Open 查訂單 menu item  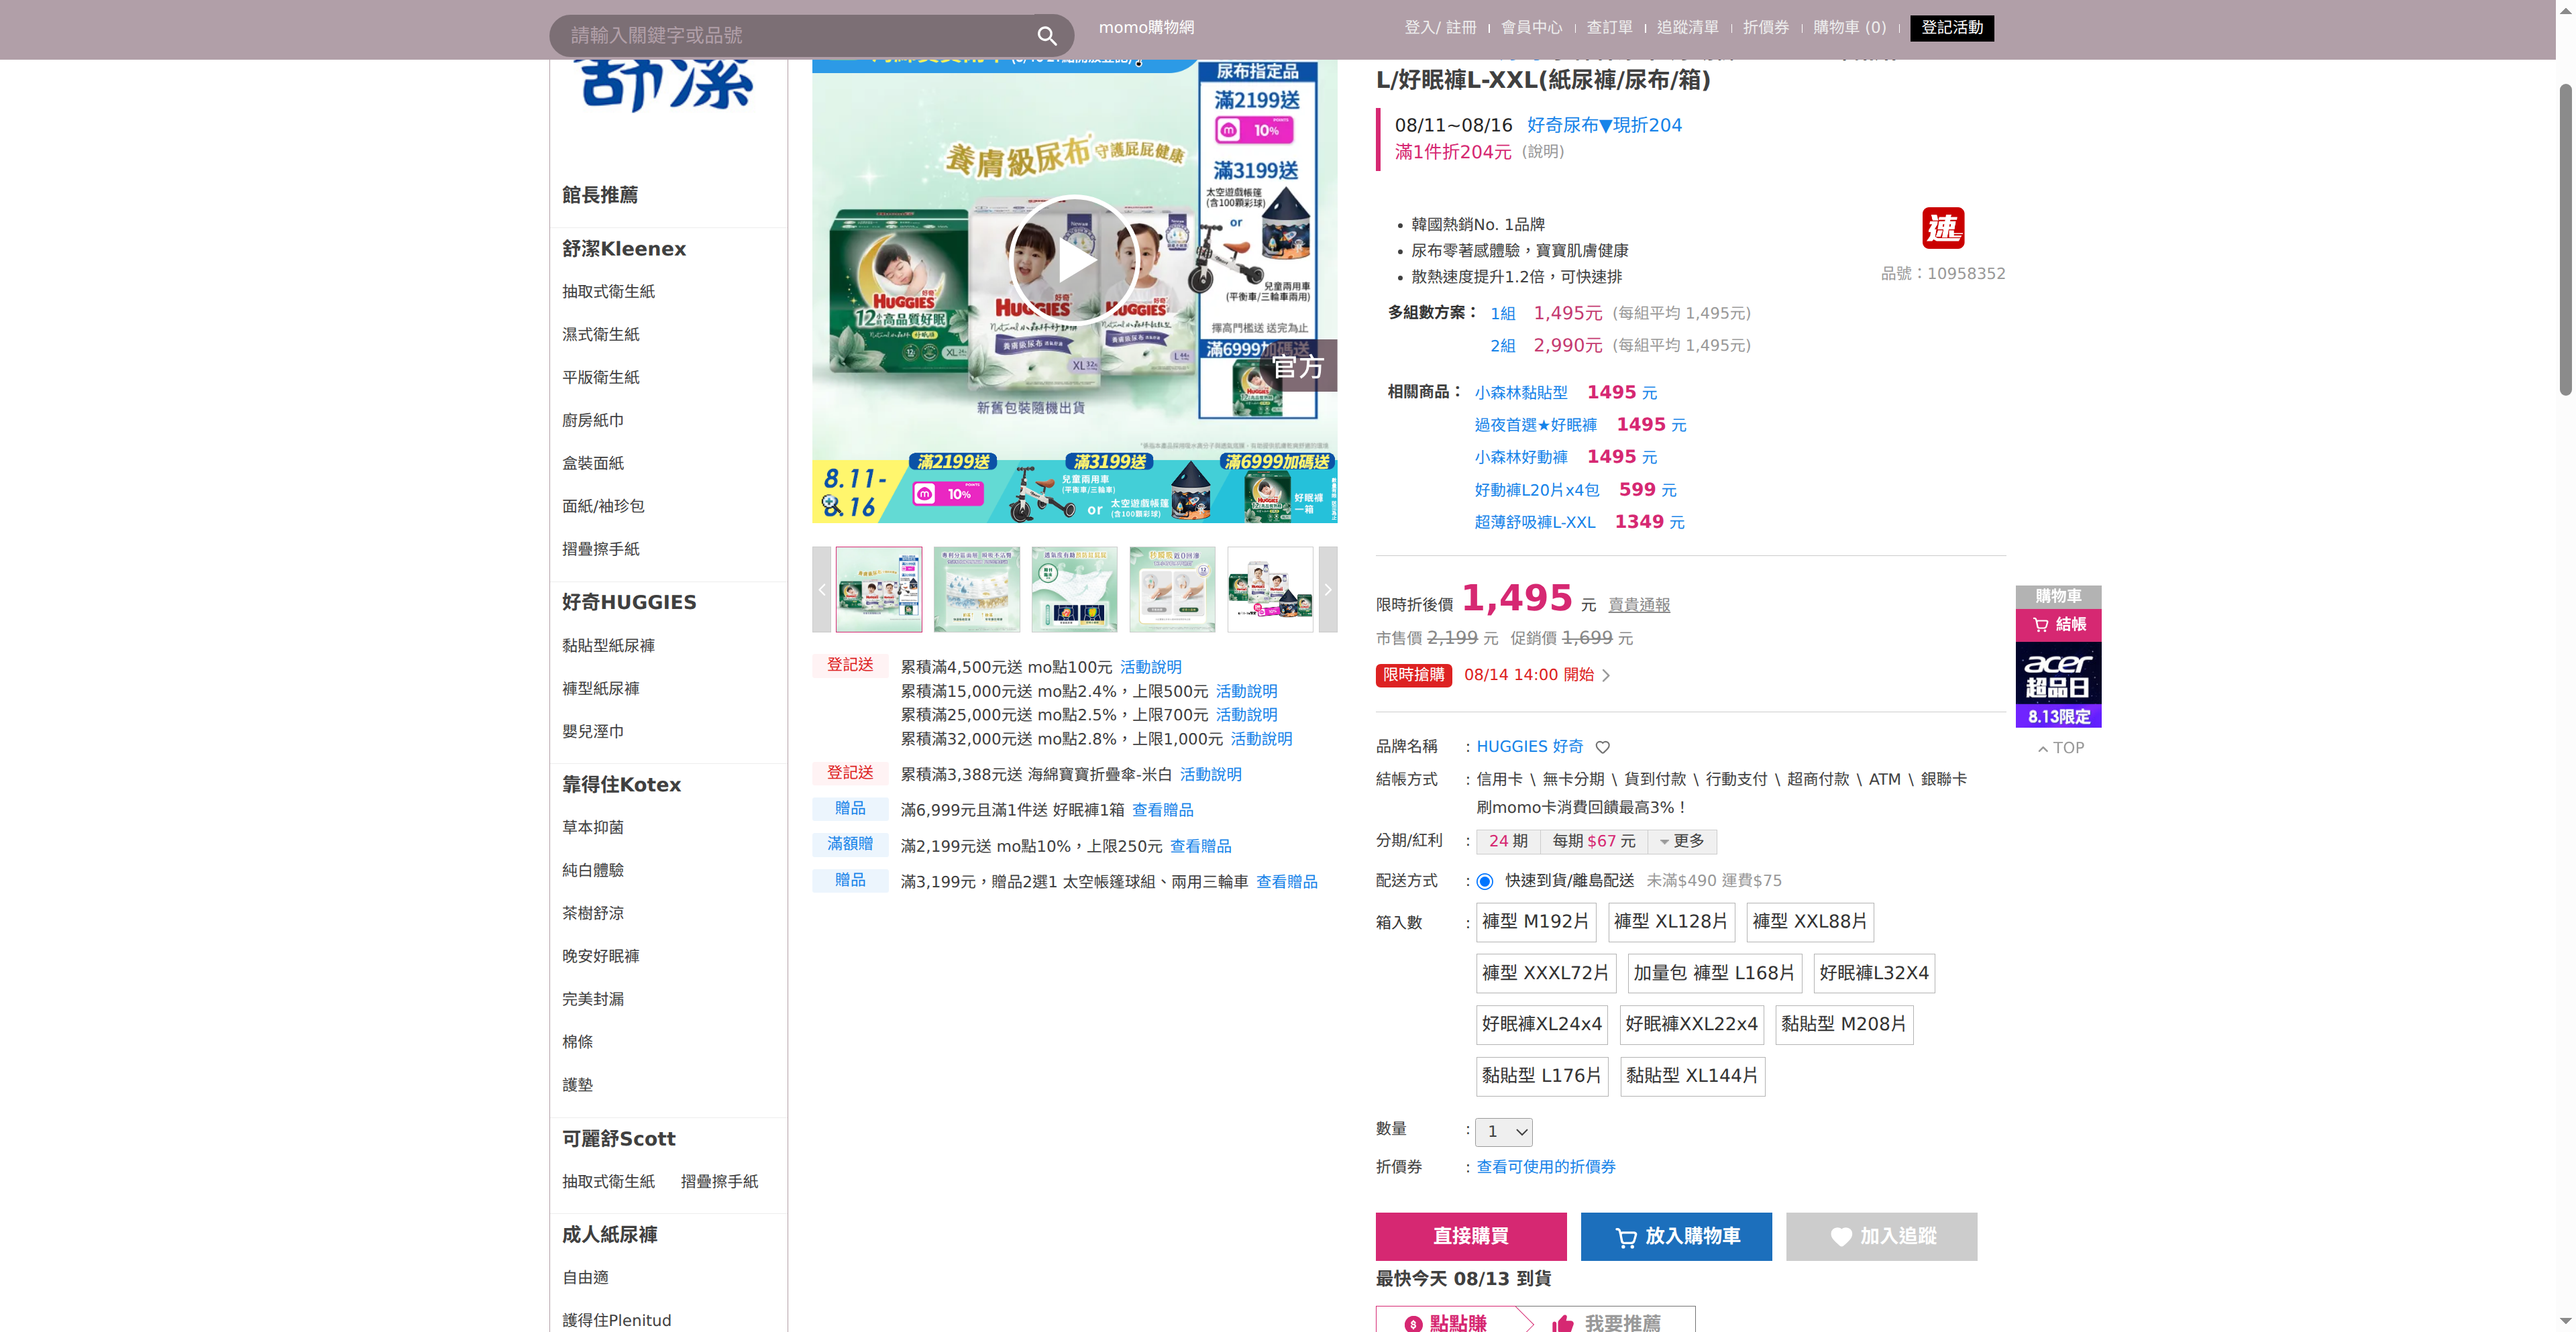click(1609, 28)
